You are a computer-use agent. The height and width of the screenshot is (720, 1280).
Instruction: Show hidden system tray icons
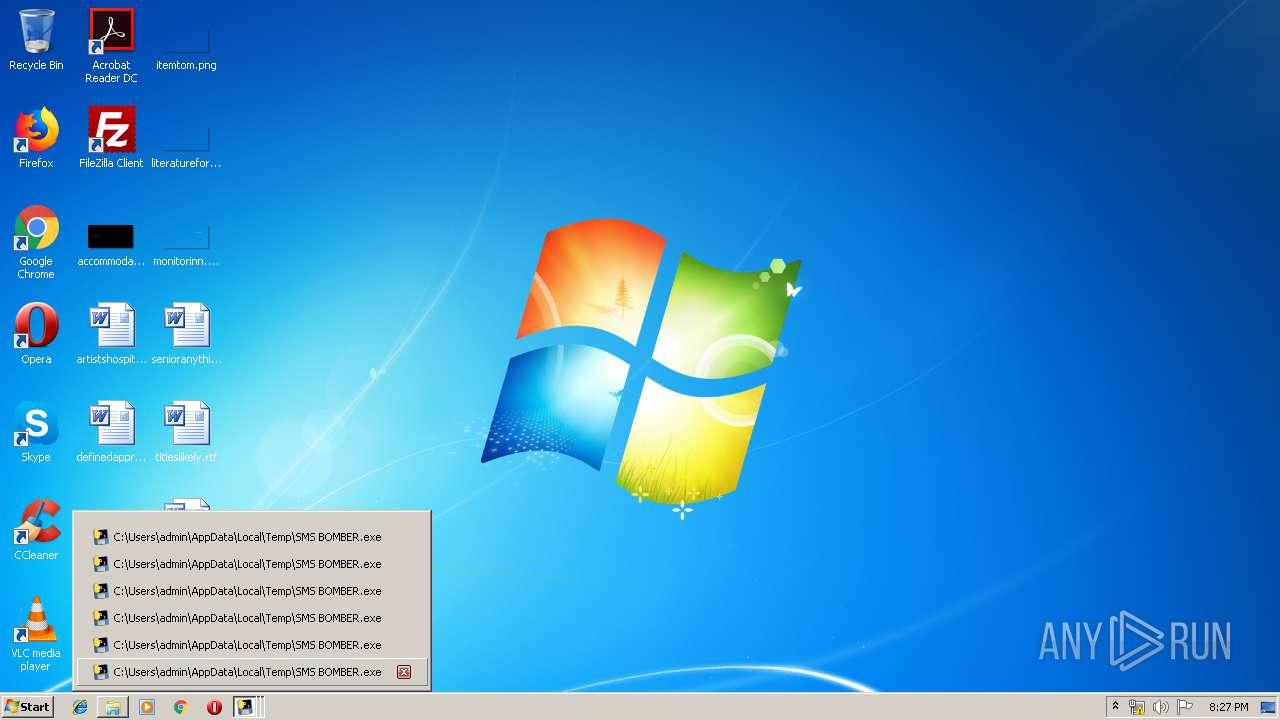[1116, 707]
